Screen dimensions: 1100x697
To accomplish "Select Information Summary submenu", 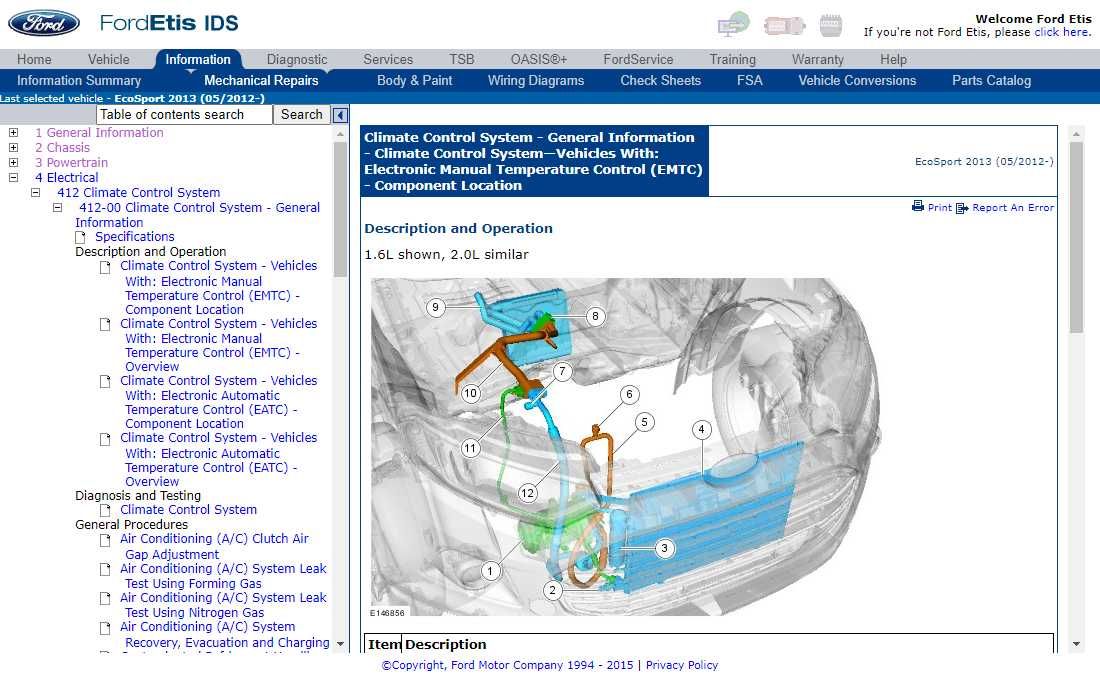I will 79,81.
